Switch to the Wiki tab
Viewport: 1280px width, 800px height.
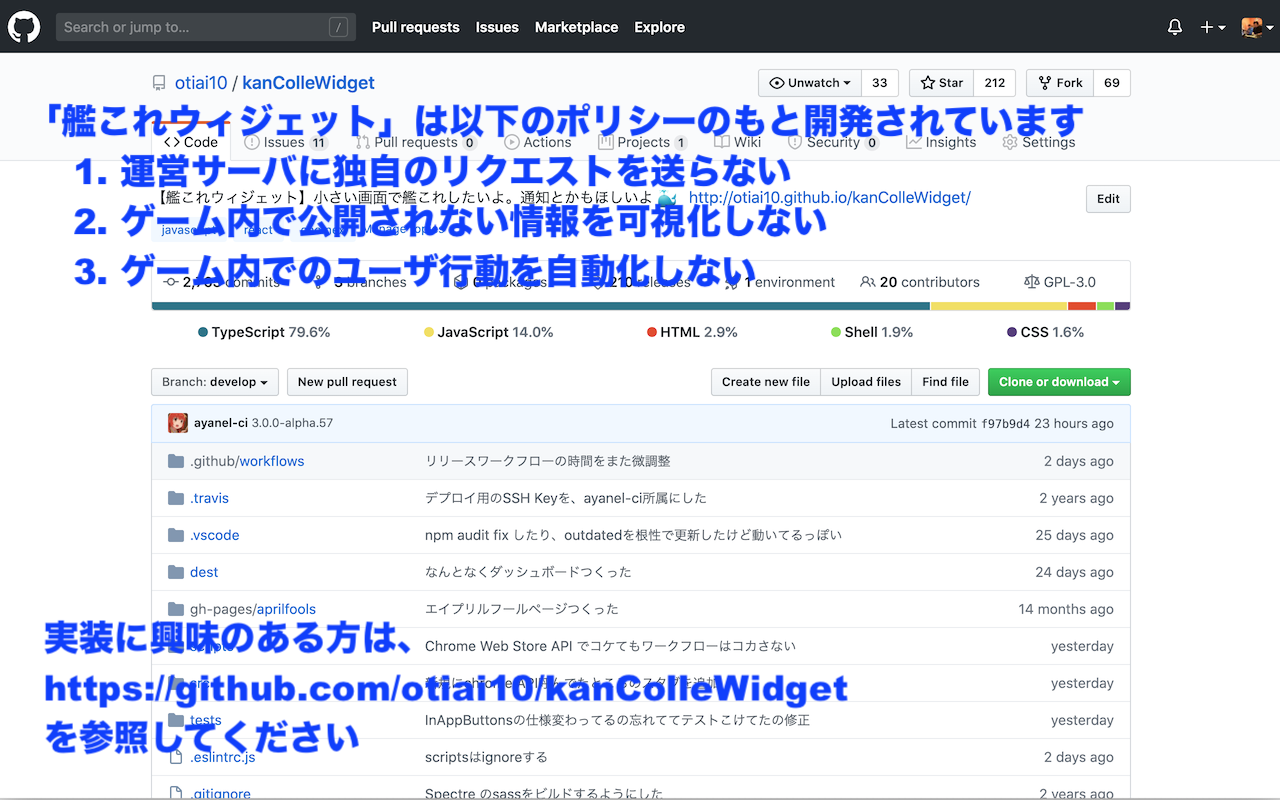click(x=739, y=142)
